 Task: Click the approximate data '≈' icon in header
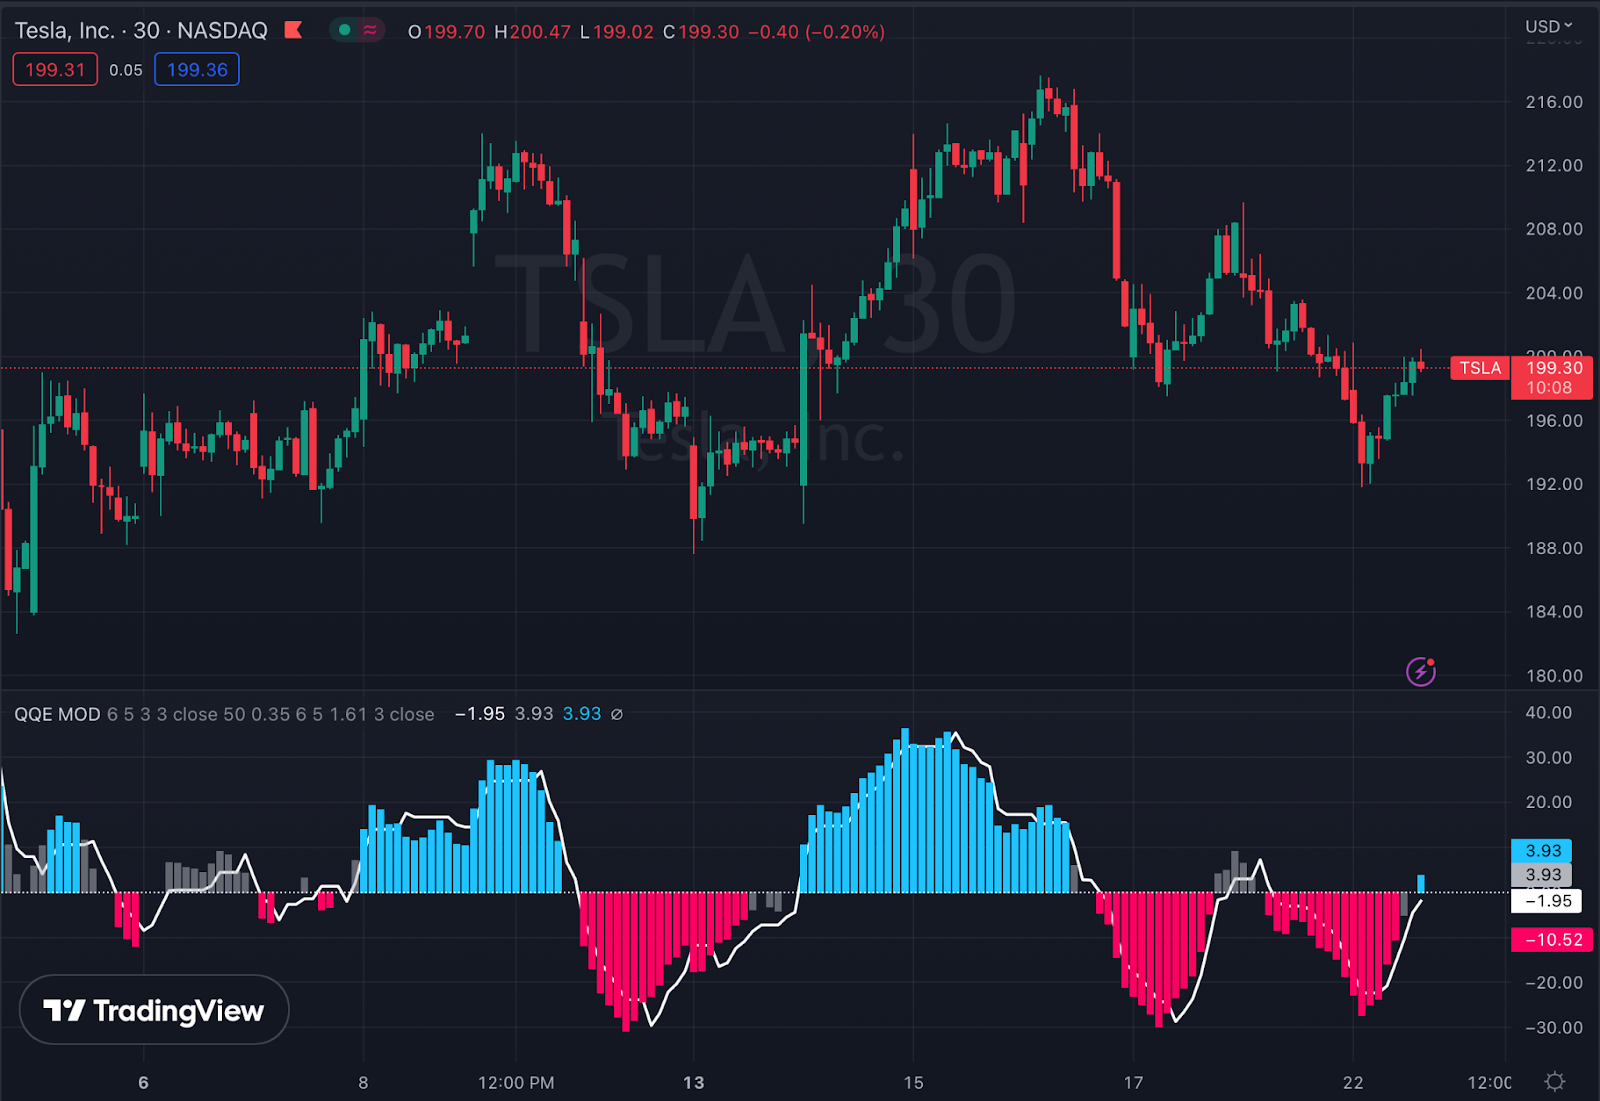point(368,31)
